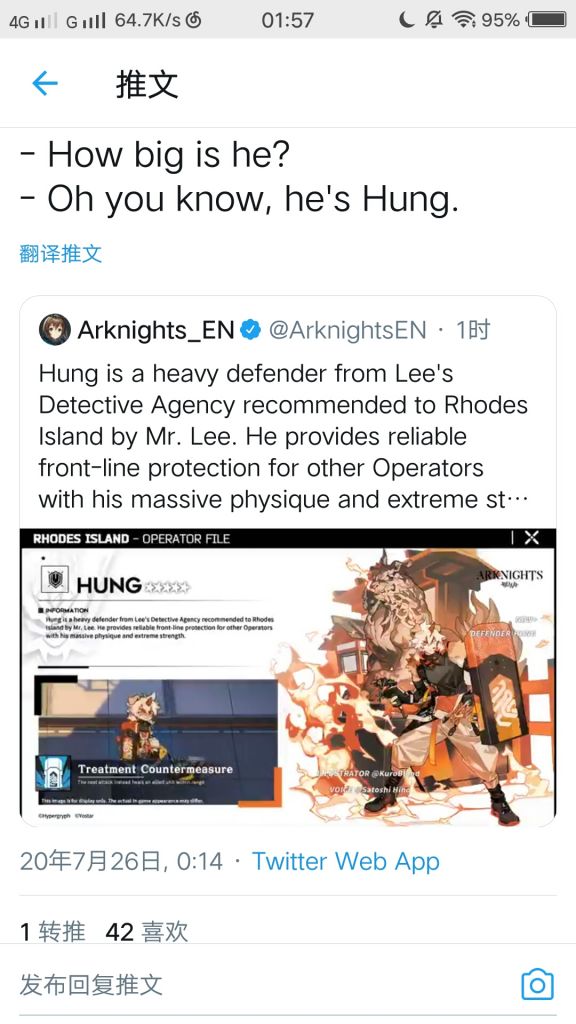Image resolution: width=576 pixels, height=1024 pixels.
Task: Tap the muted bell status icon
Action: (434, 20)
